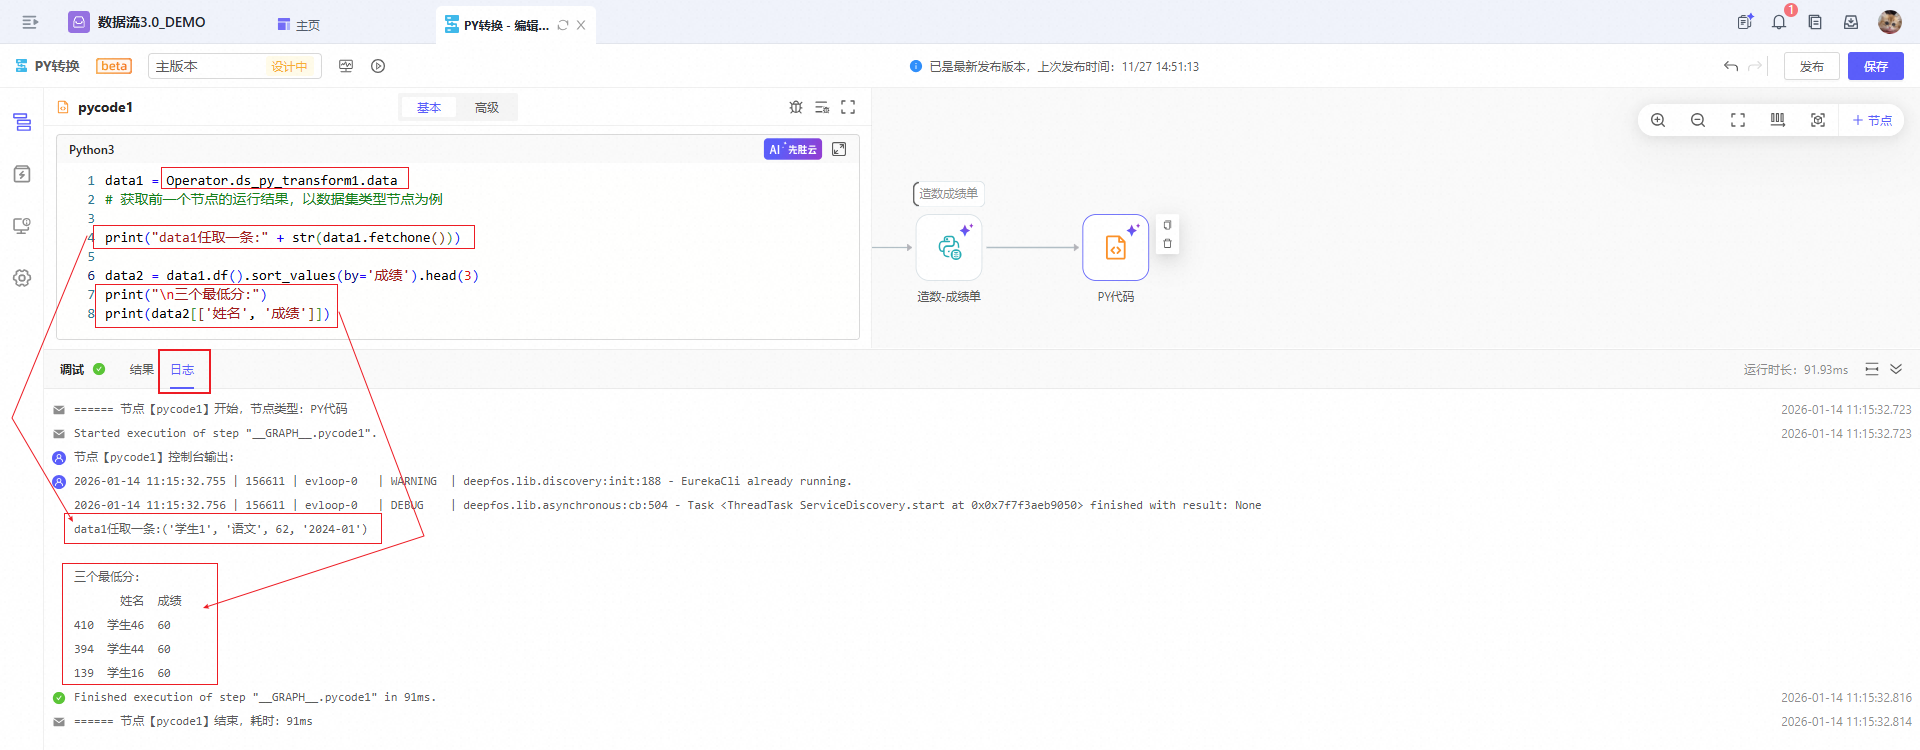The image size is (1920, 750).
Task: Open the 主页 tab
Action: [x=300, y=25]
